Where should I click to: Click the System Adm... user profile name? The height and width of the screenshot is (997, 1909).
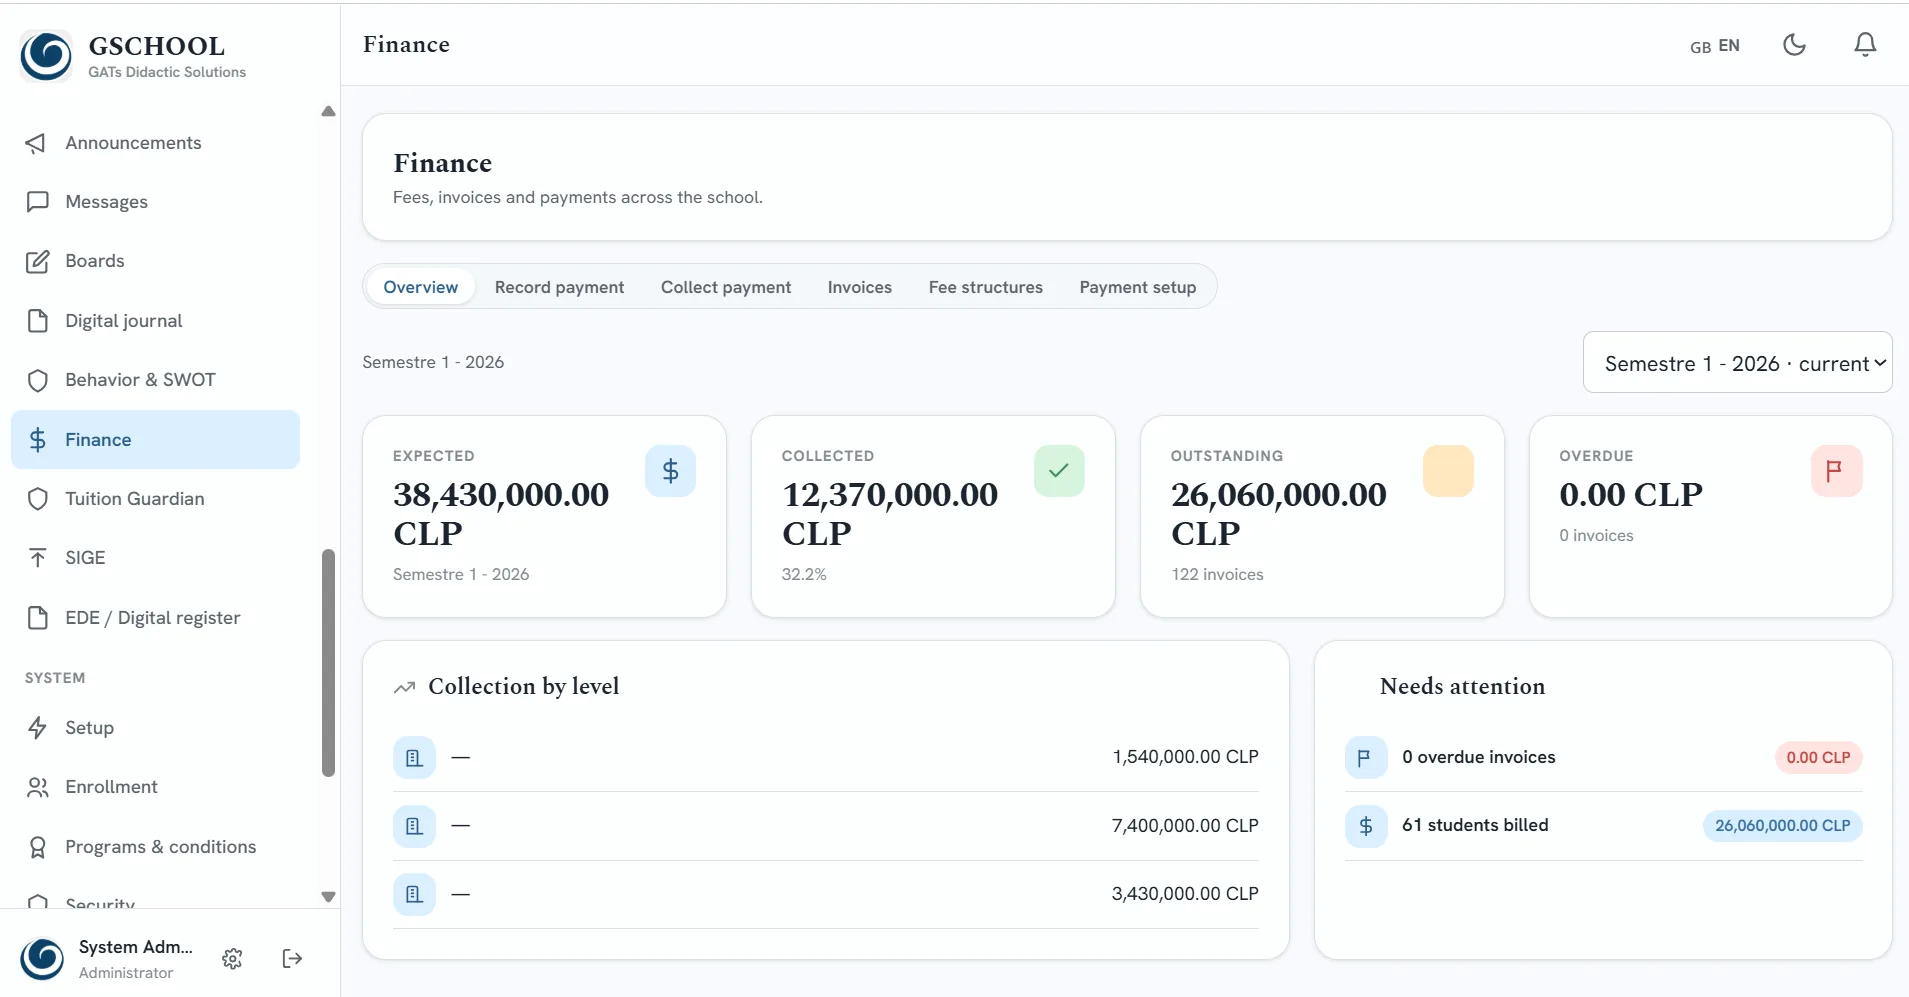(135, 947)
